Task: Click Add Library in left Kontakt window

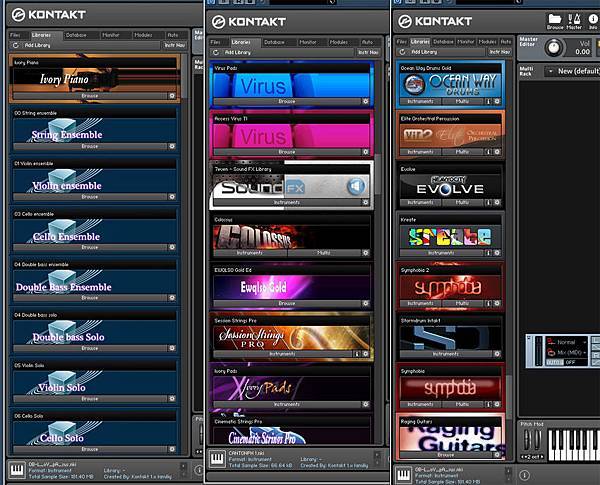Action: point(38,45)
